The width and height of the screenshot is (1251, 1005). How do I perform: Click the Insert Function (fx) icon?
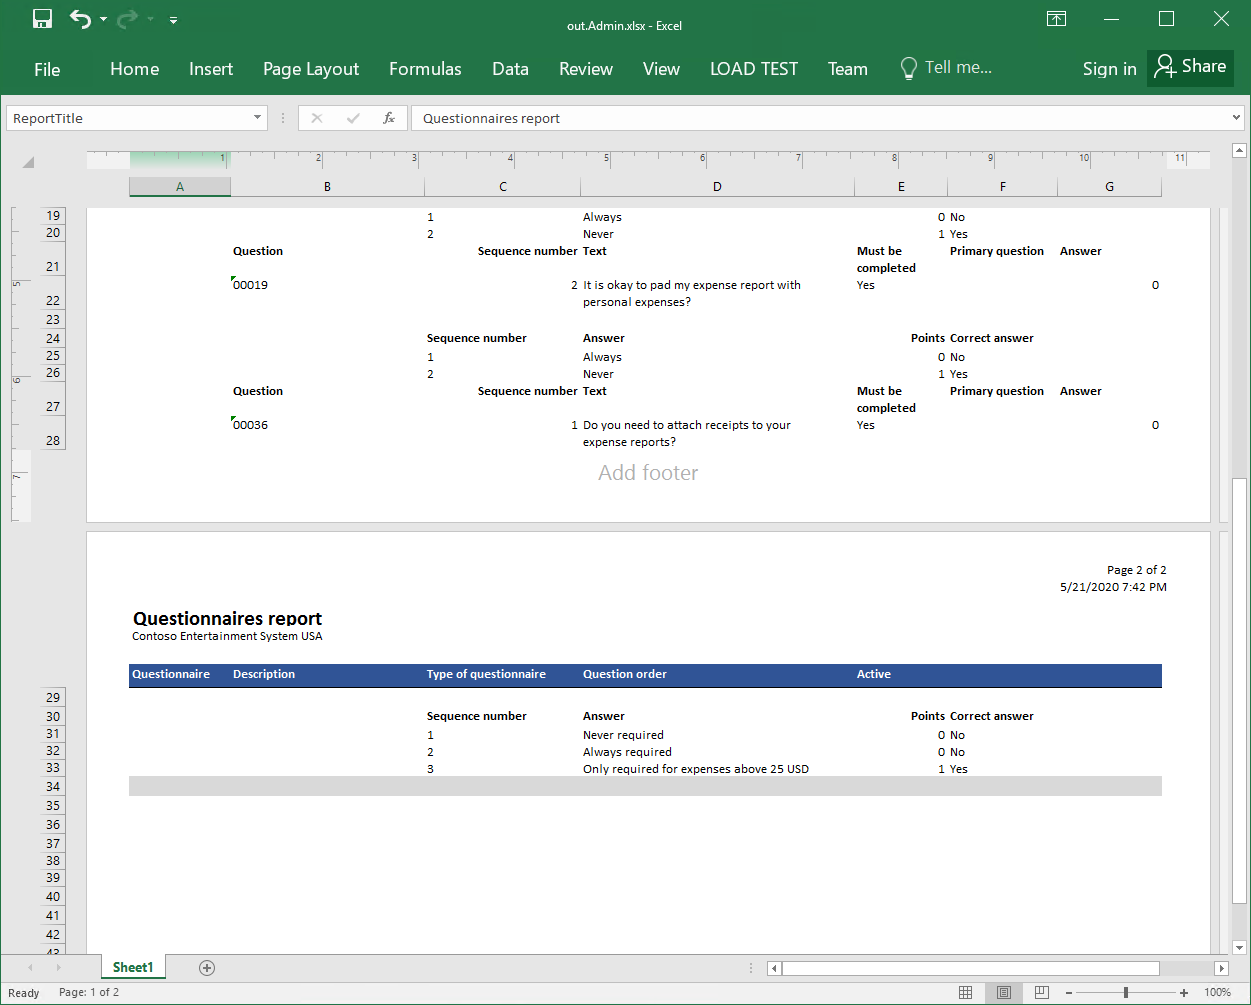[389, 117]
